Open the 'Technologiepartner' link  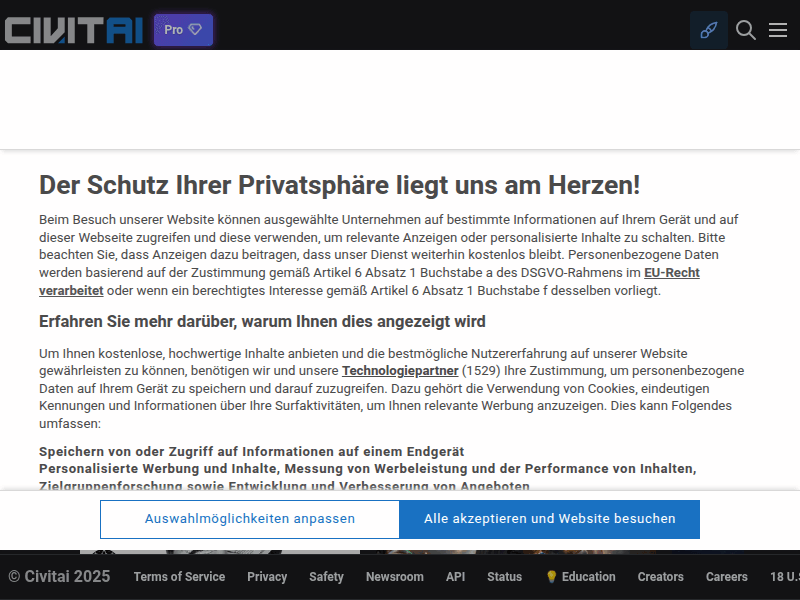(x=400, y=371)
